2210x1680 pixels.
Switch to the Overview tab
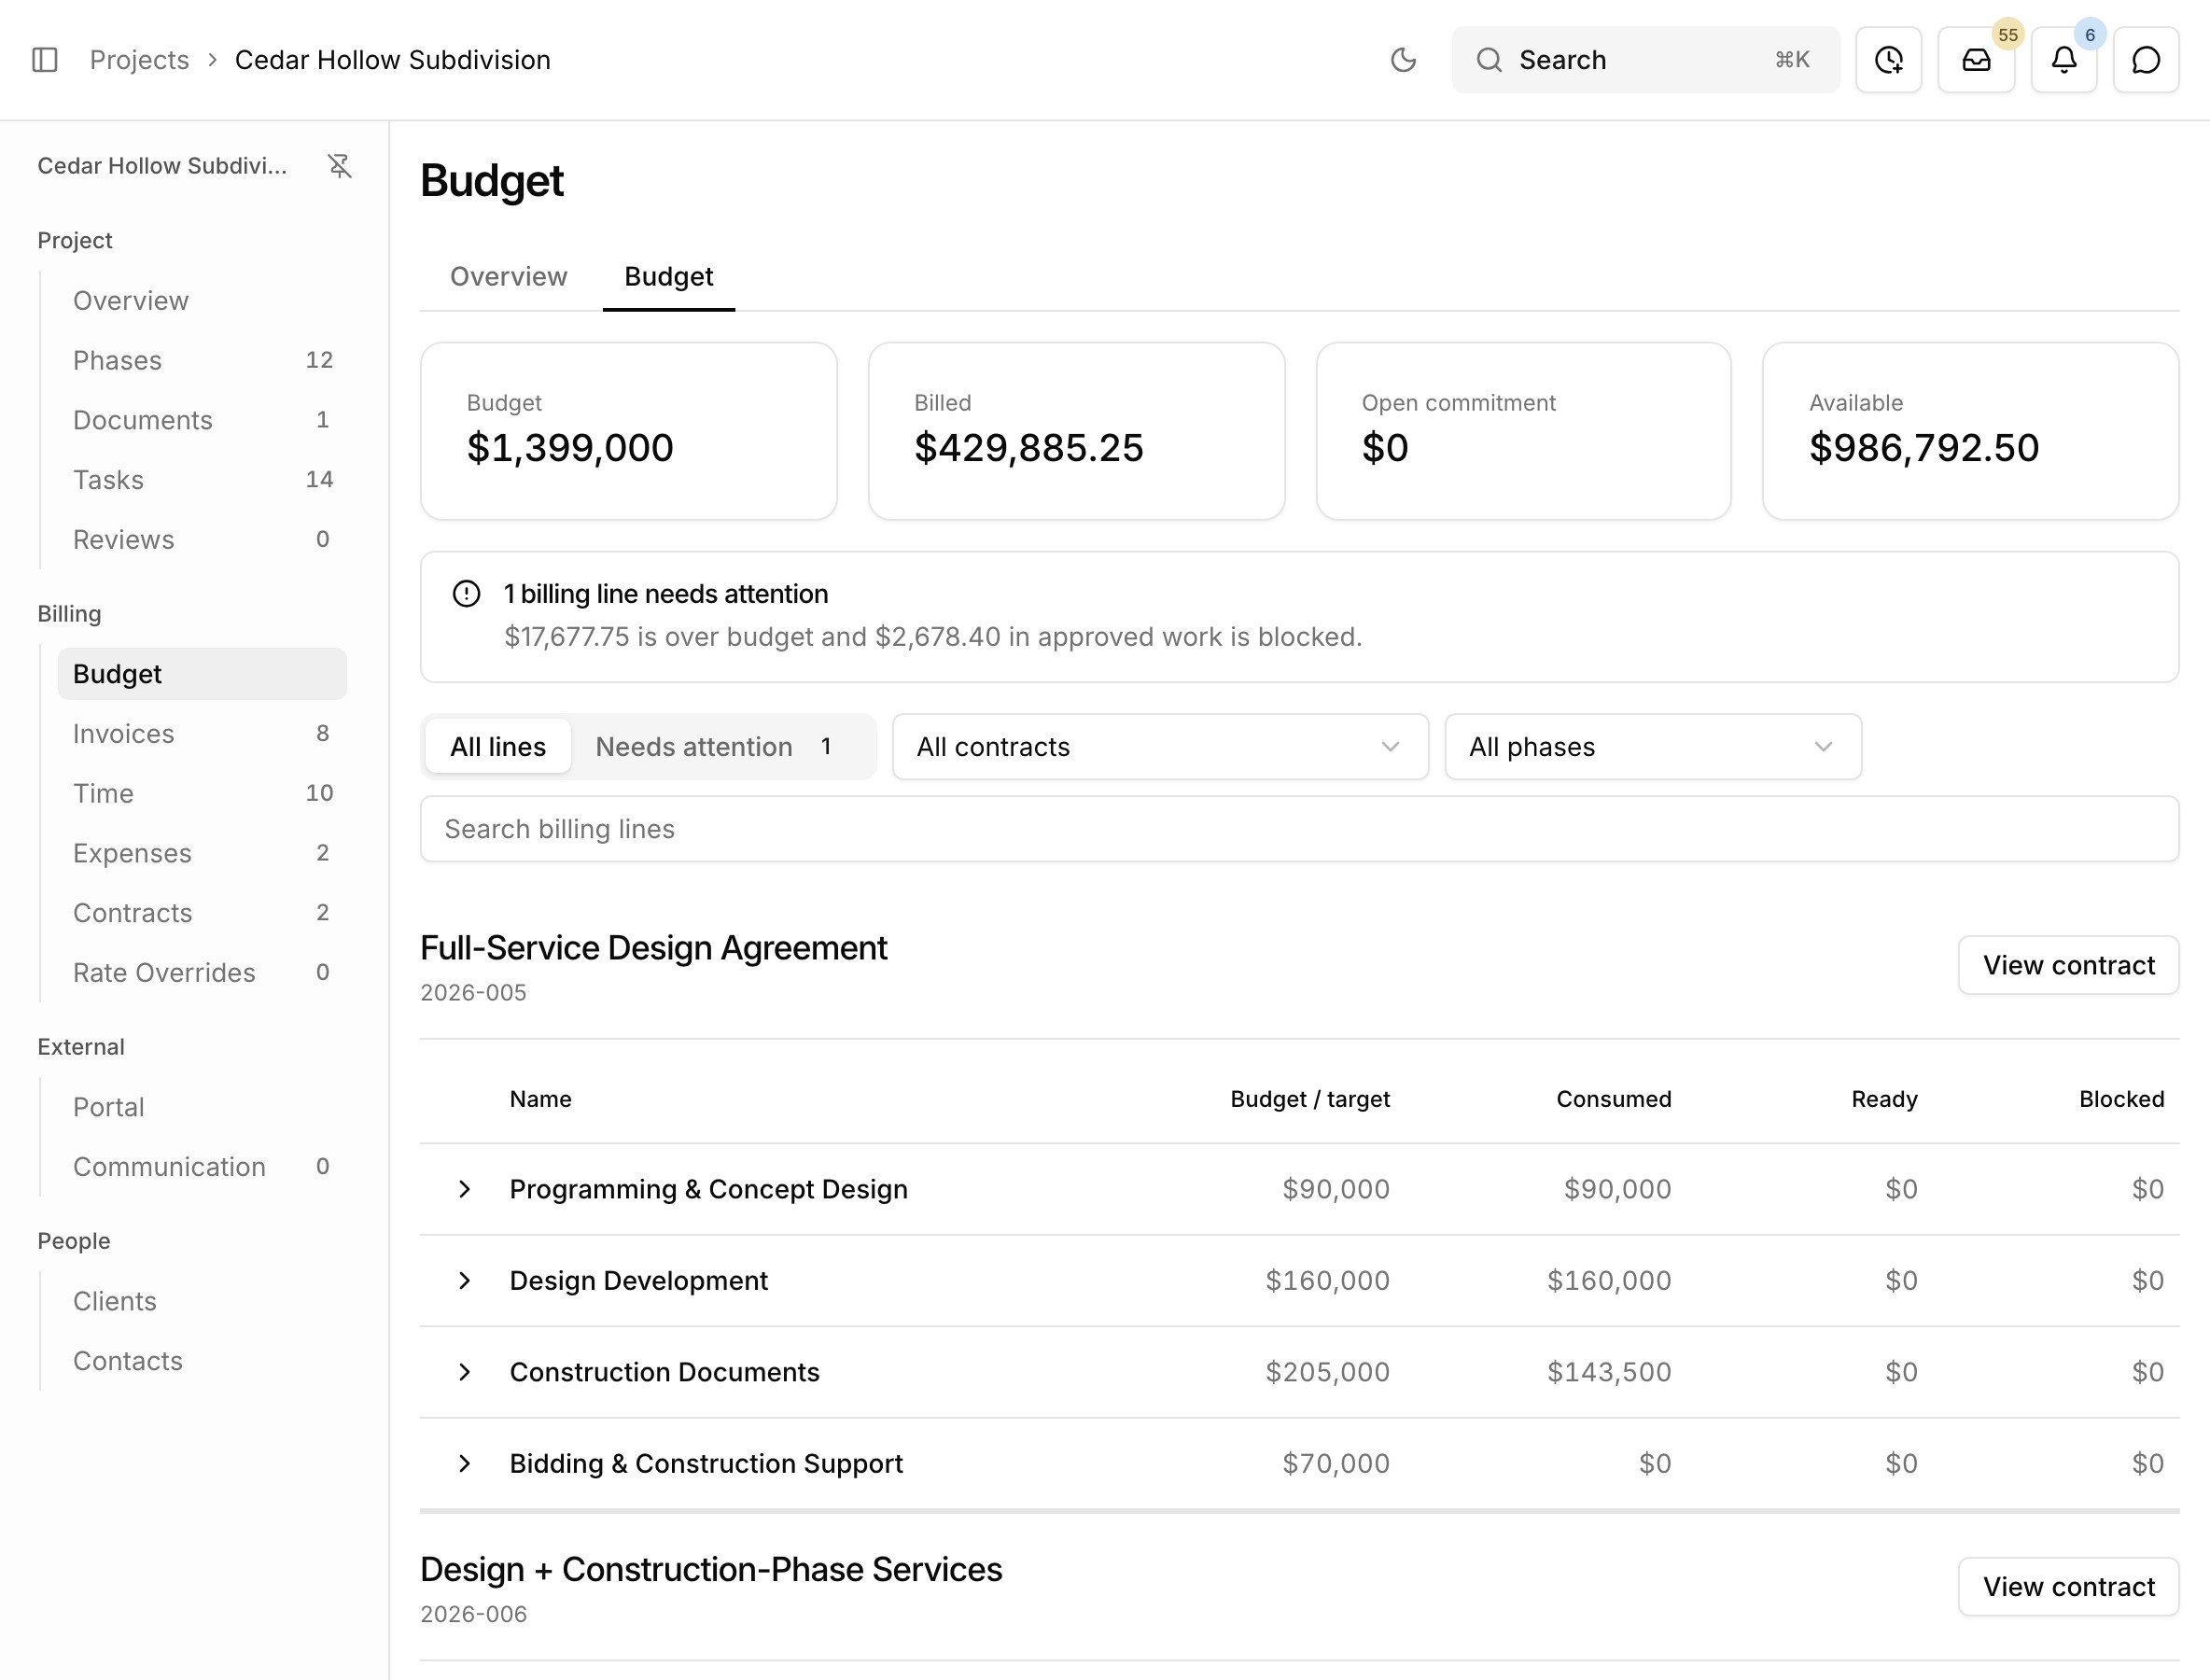[509, 277]
